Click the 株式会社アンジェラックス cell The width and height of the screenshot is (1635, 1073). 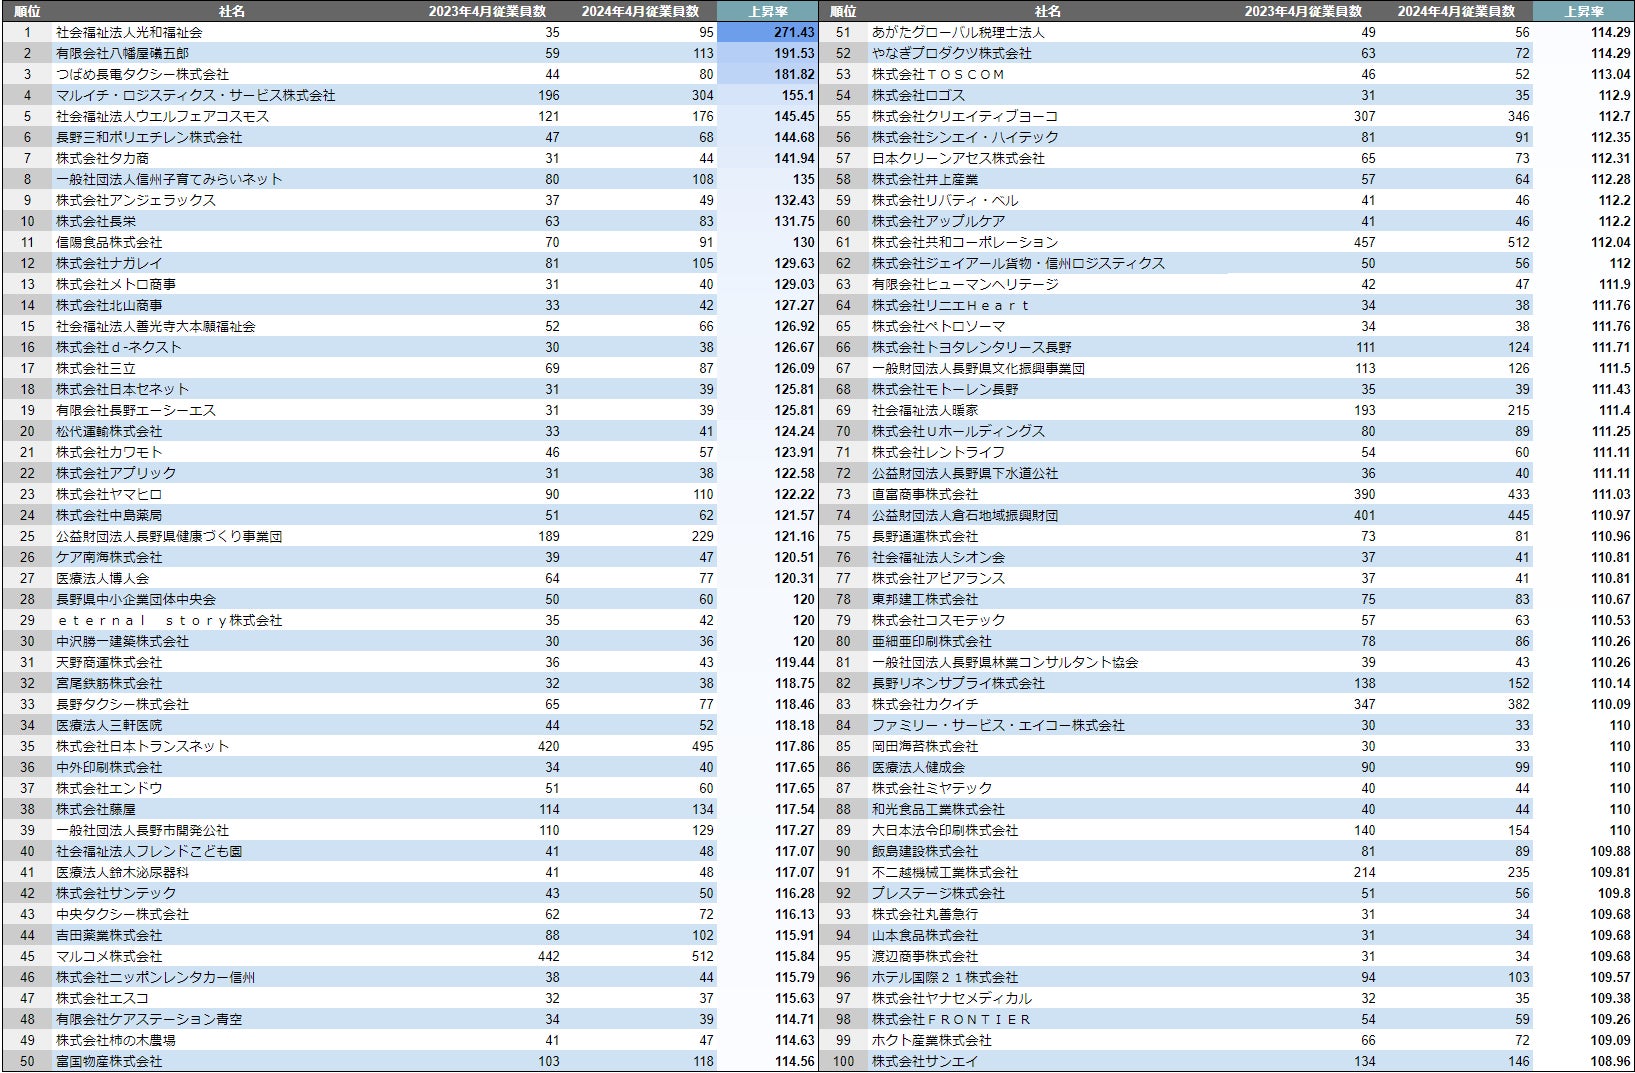(x=136, y=200)
